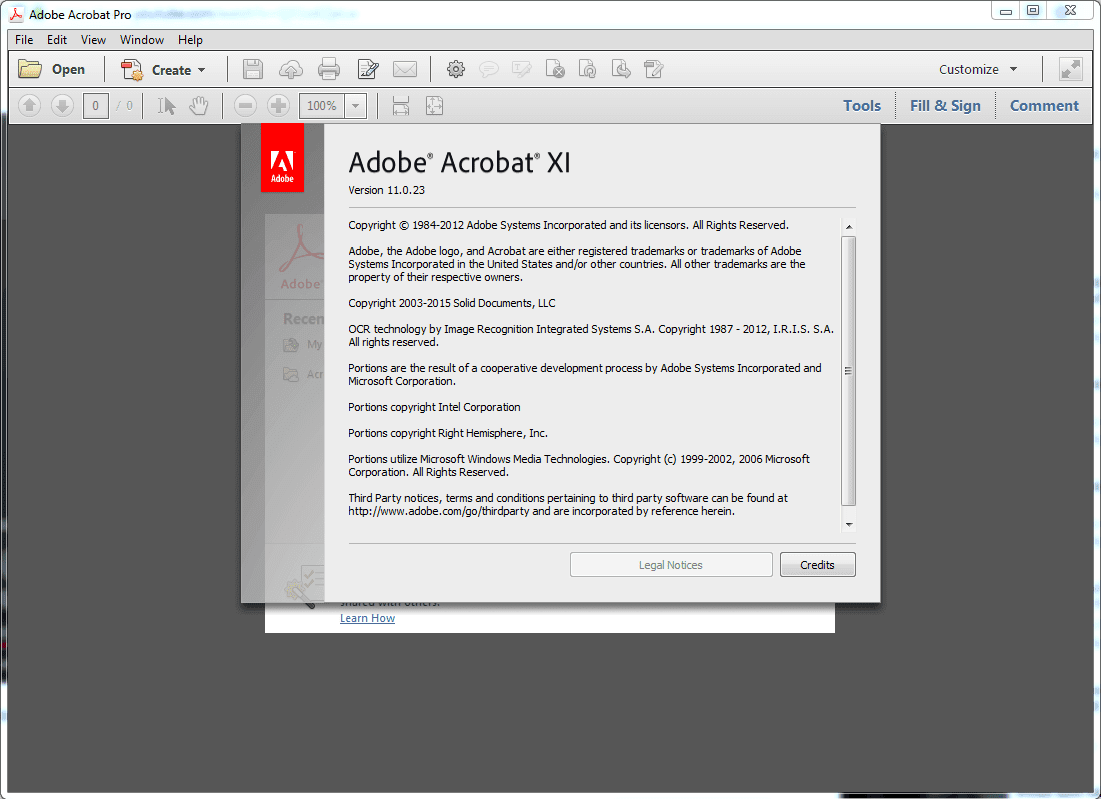Viewport: 1101px width, 799px height.
Task: Choose the Select tool cursor icon
Action: (x=166, y=106)
